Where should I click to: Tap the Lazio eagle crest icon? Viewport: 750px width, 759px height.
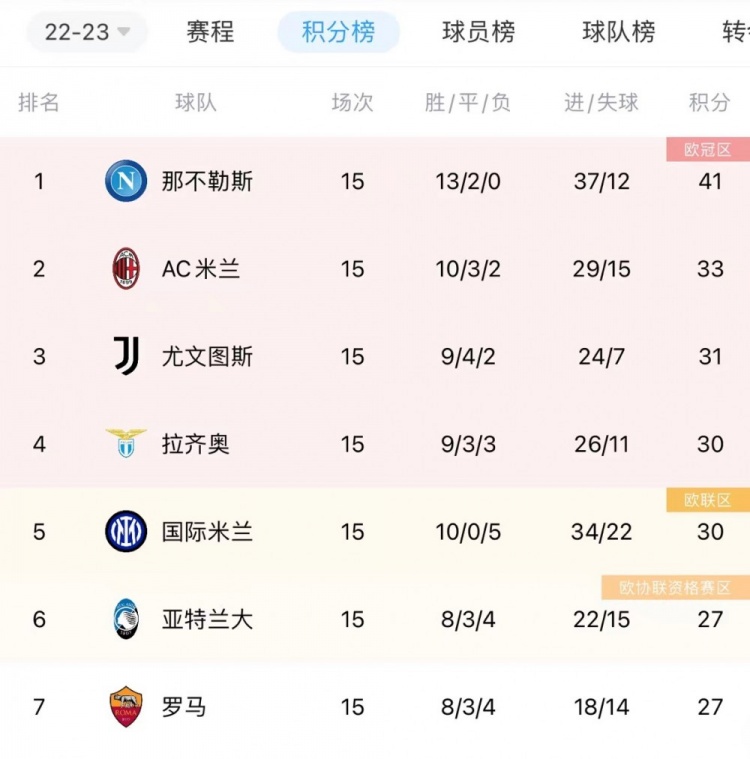pyautogui.click(x=126, y=443)
